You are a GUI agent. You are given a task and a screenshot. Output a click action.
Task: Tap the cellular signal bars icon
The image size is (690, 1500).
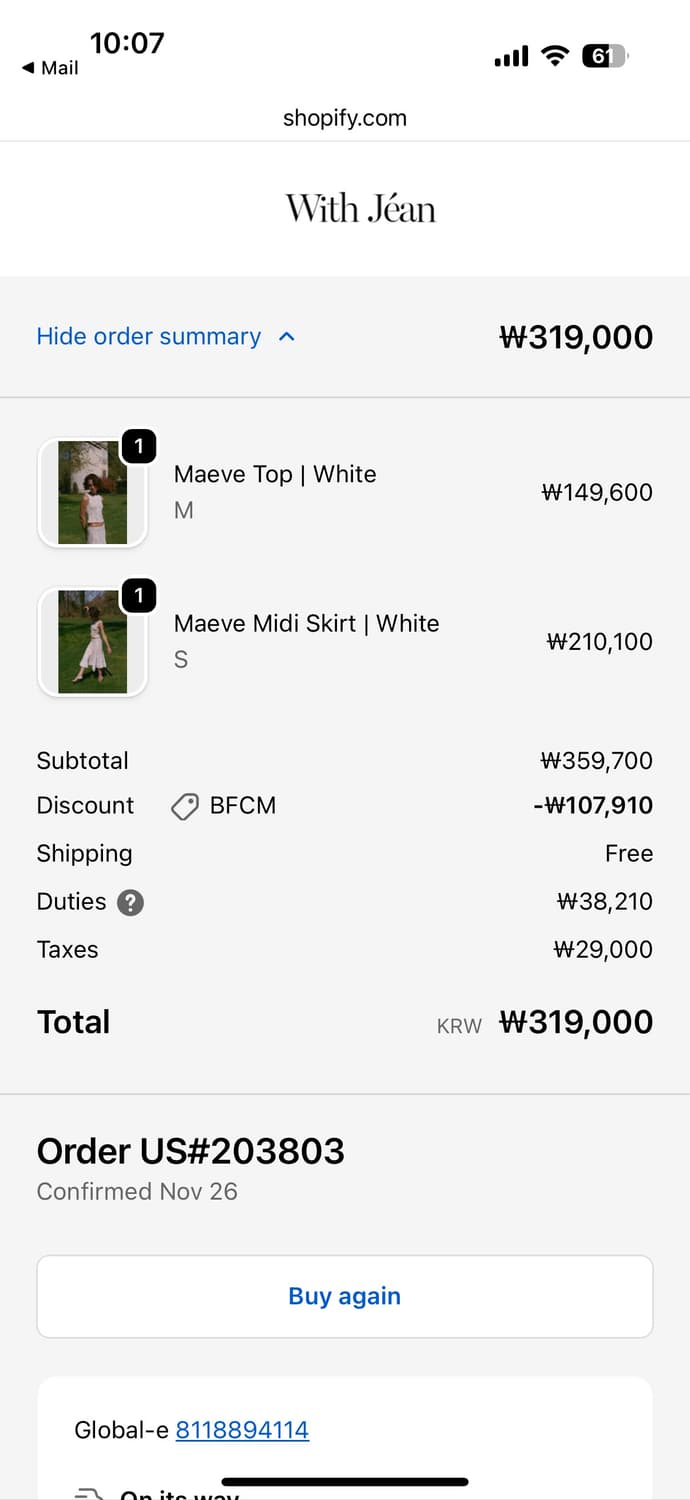click(x=511, y=57)
